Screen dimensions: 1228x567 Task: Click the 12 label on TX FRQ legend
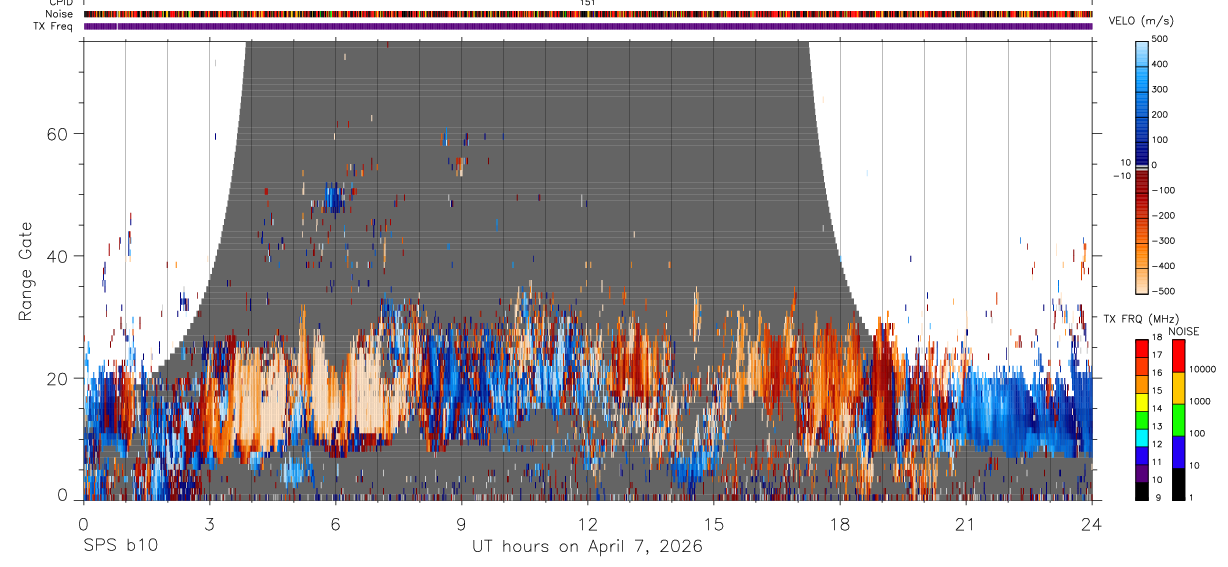pos(1159,444)
